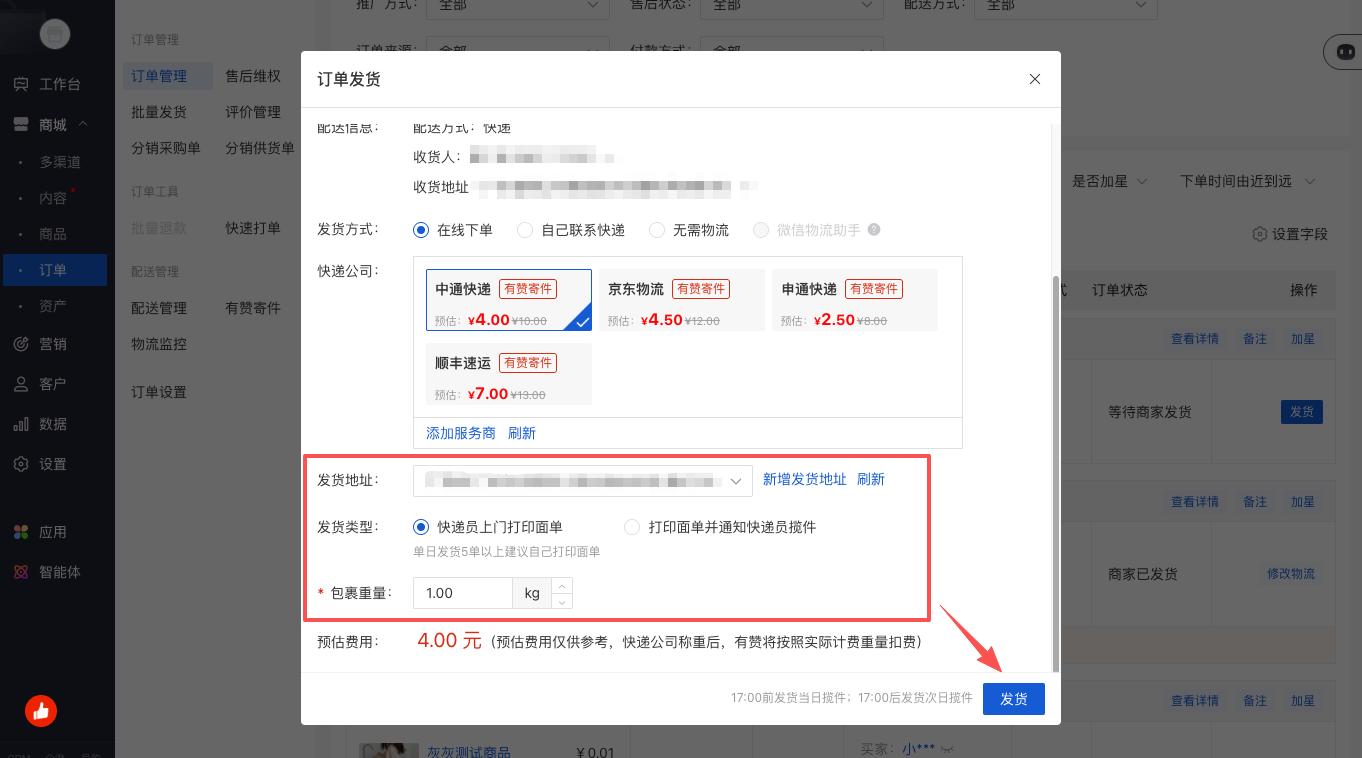The height and width of the screenshot is (758, 1362).
Task: Open the 客户 customer icon in sidebar
Action: pos(21,384)
